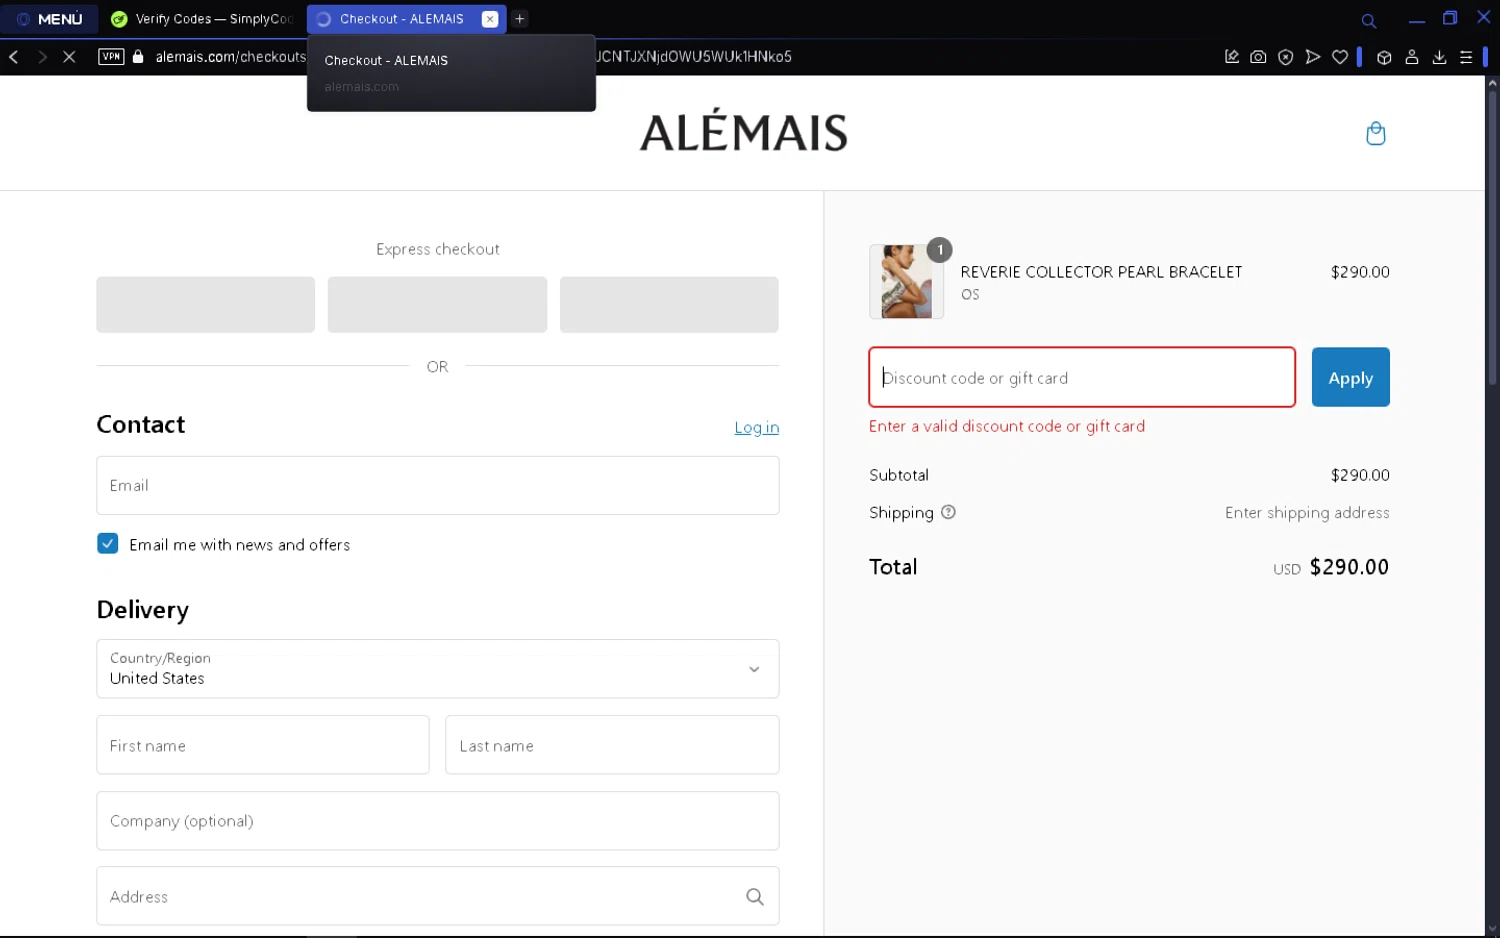Focus the Last name field
Screen dimensions: 1500x938
(612, 745)
